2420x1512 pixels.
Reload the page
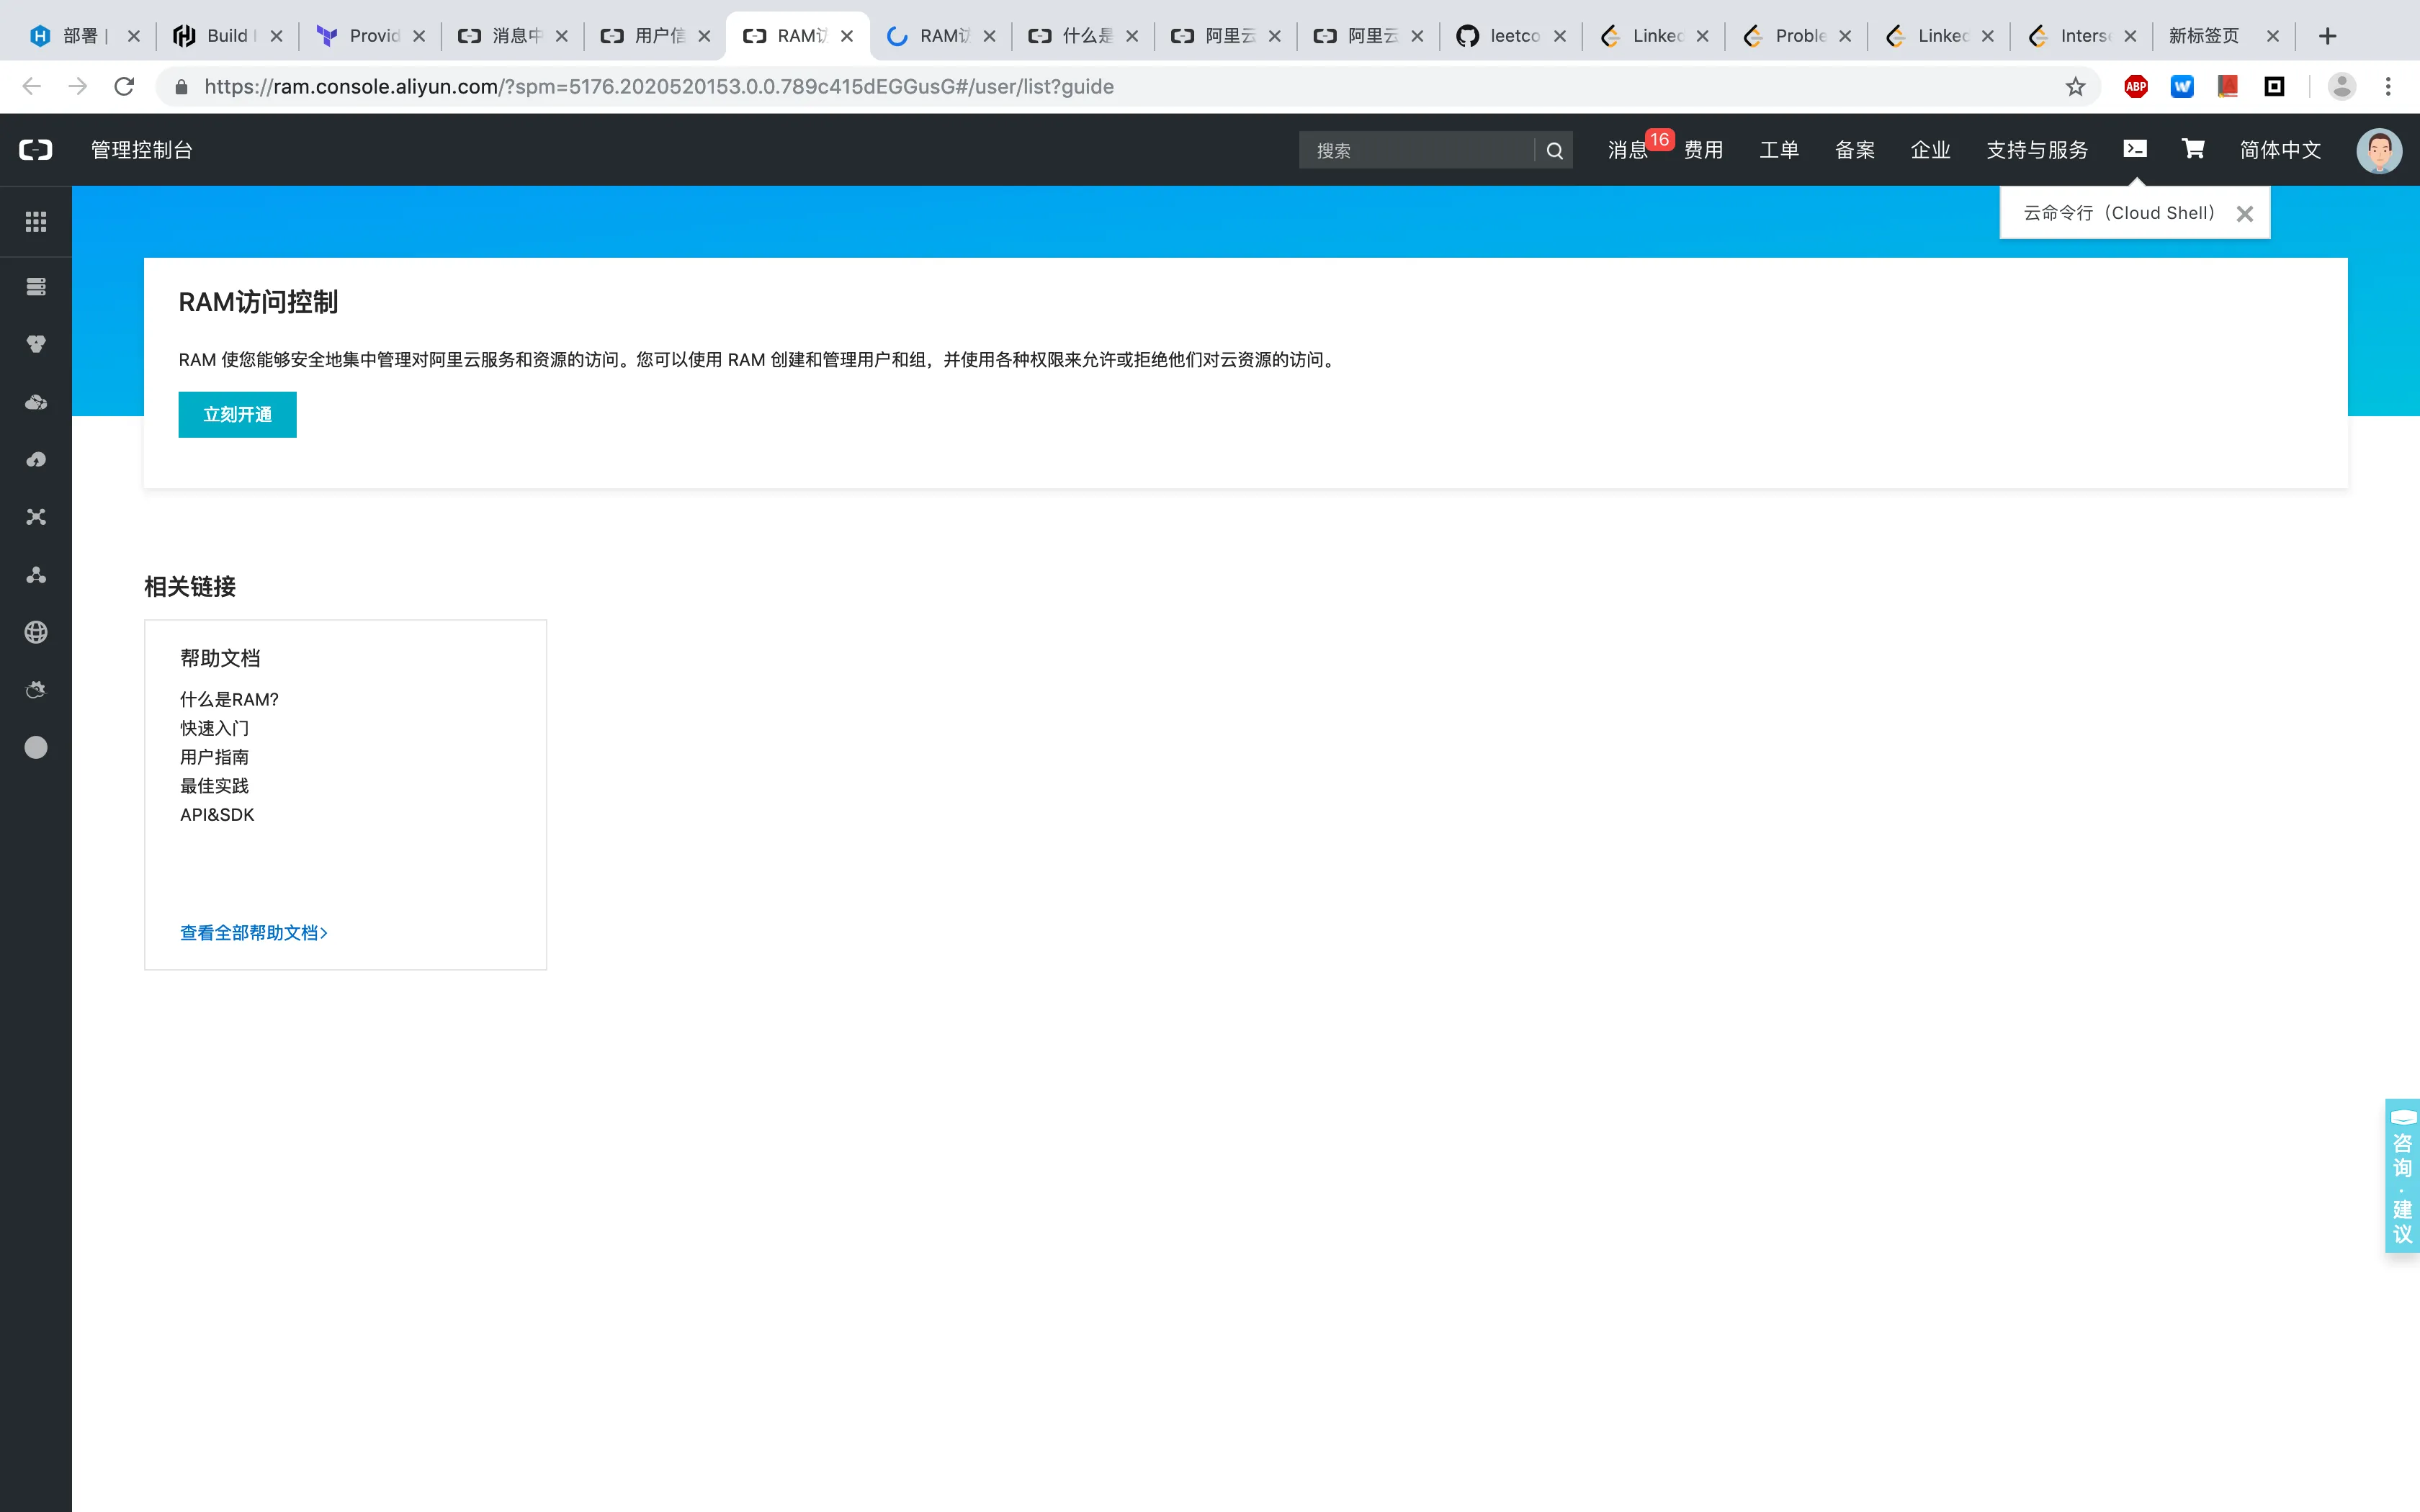pyautogui.click(x=124, y=87)
